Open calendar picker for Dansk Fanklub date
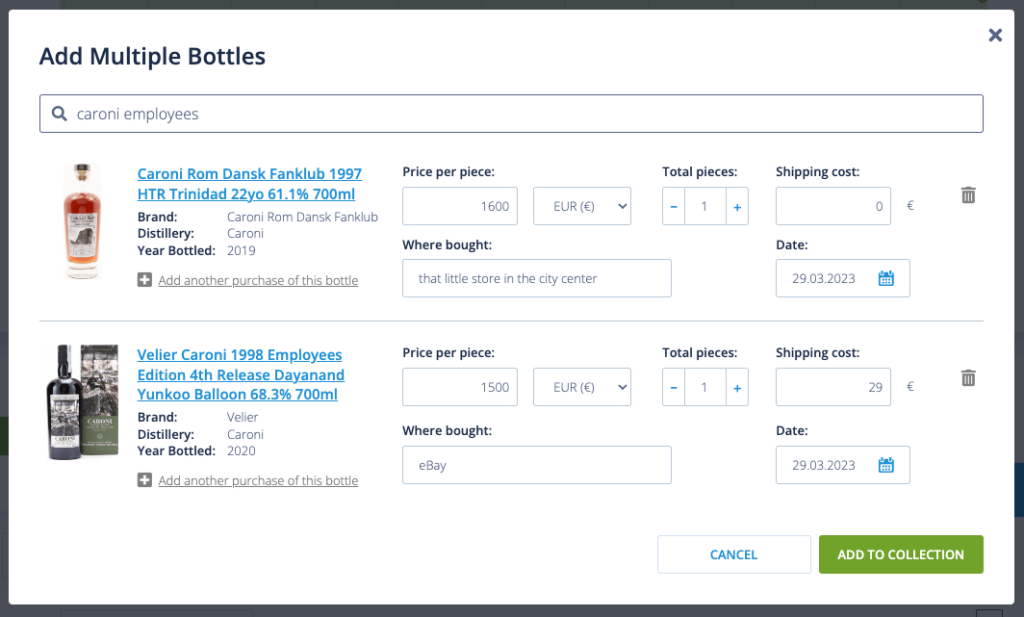Image resolution: width=1024 pixels, height=617 pixels. coord(886,278)
